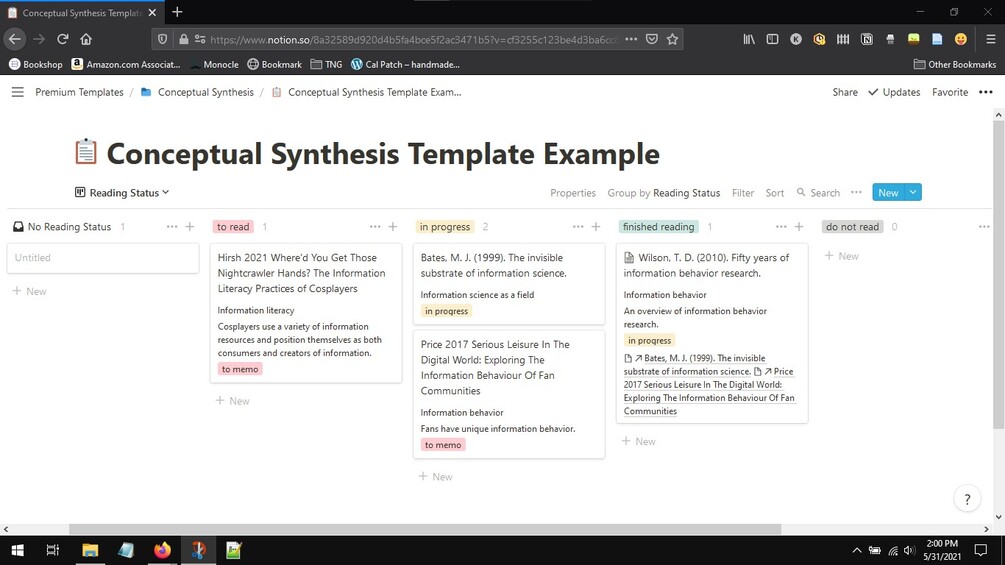Add a card with the plus icon in the "to read" column
This screenshot has height=565, width=1005.
coord(393,227)
